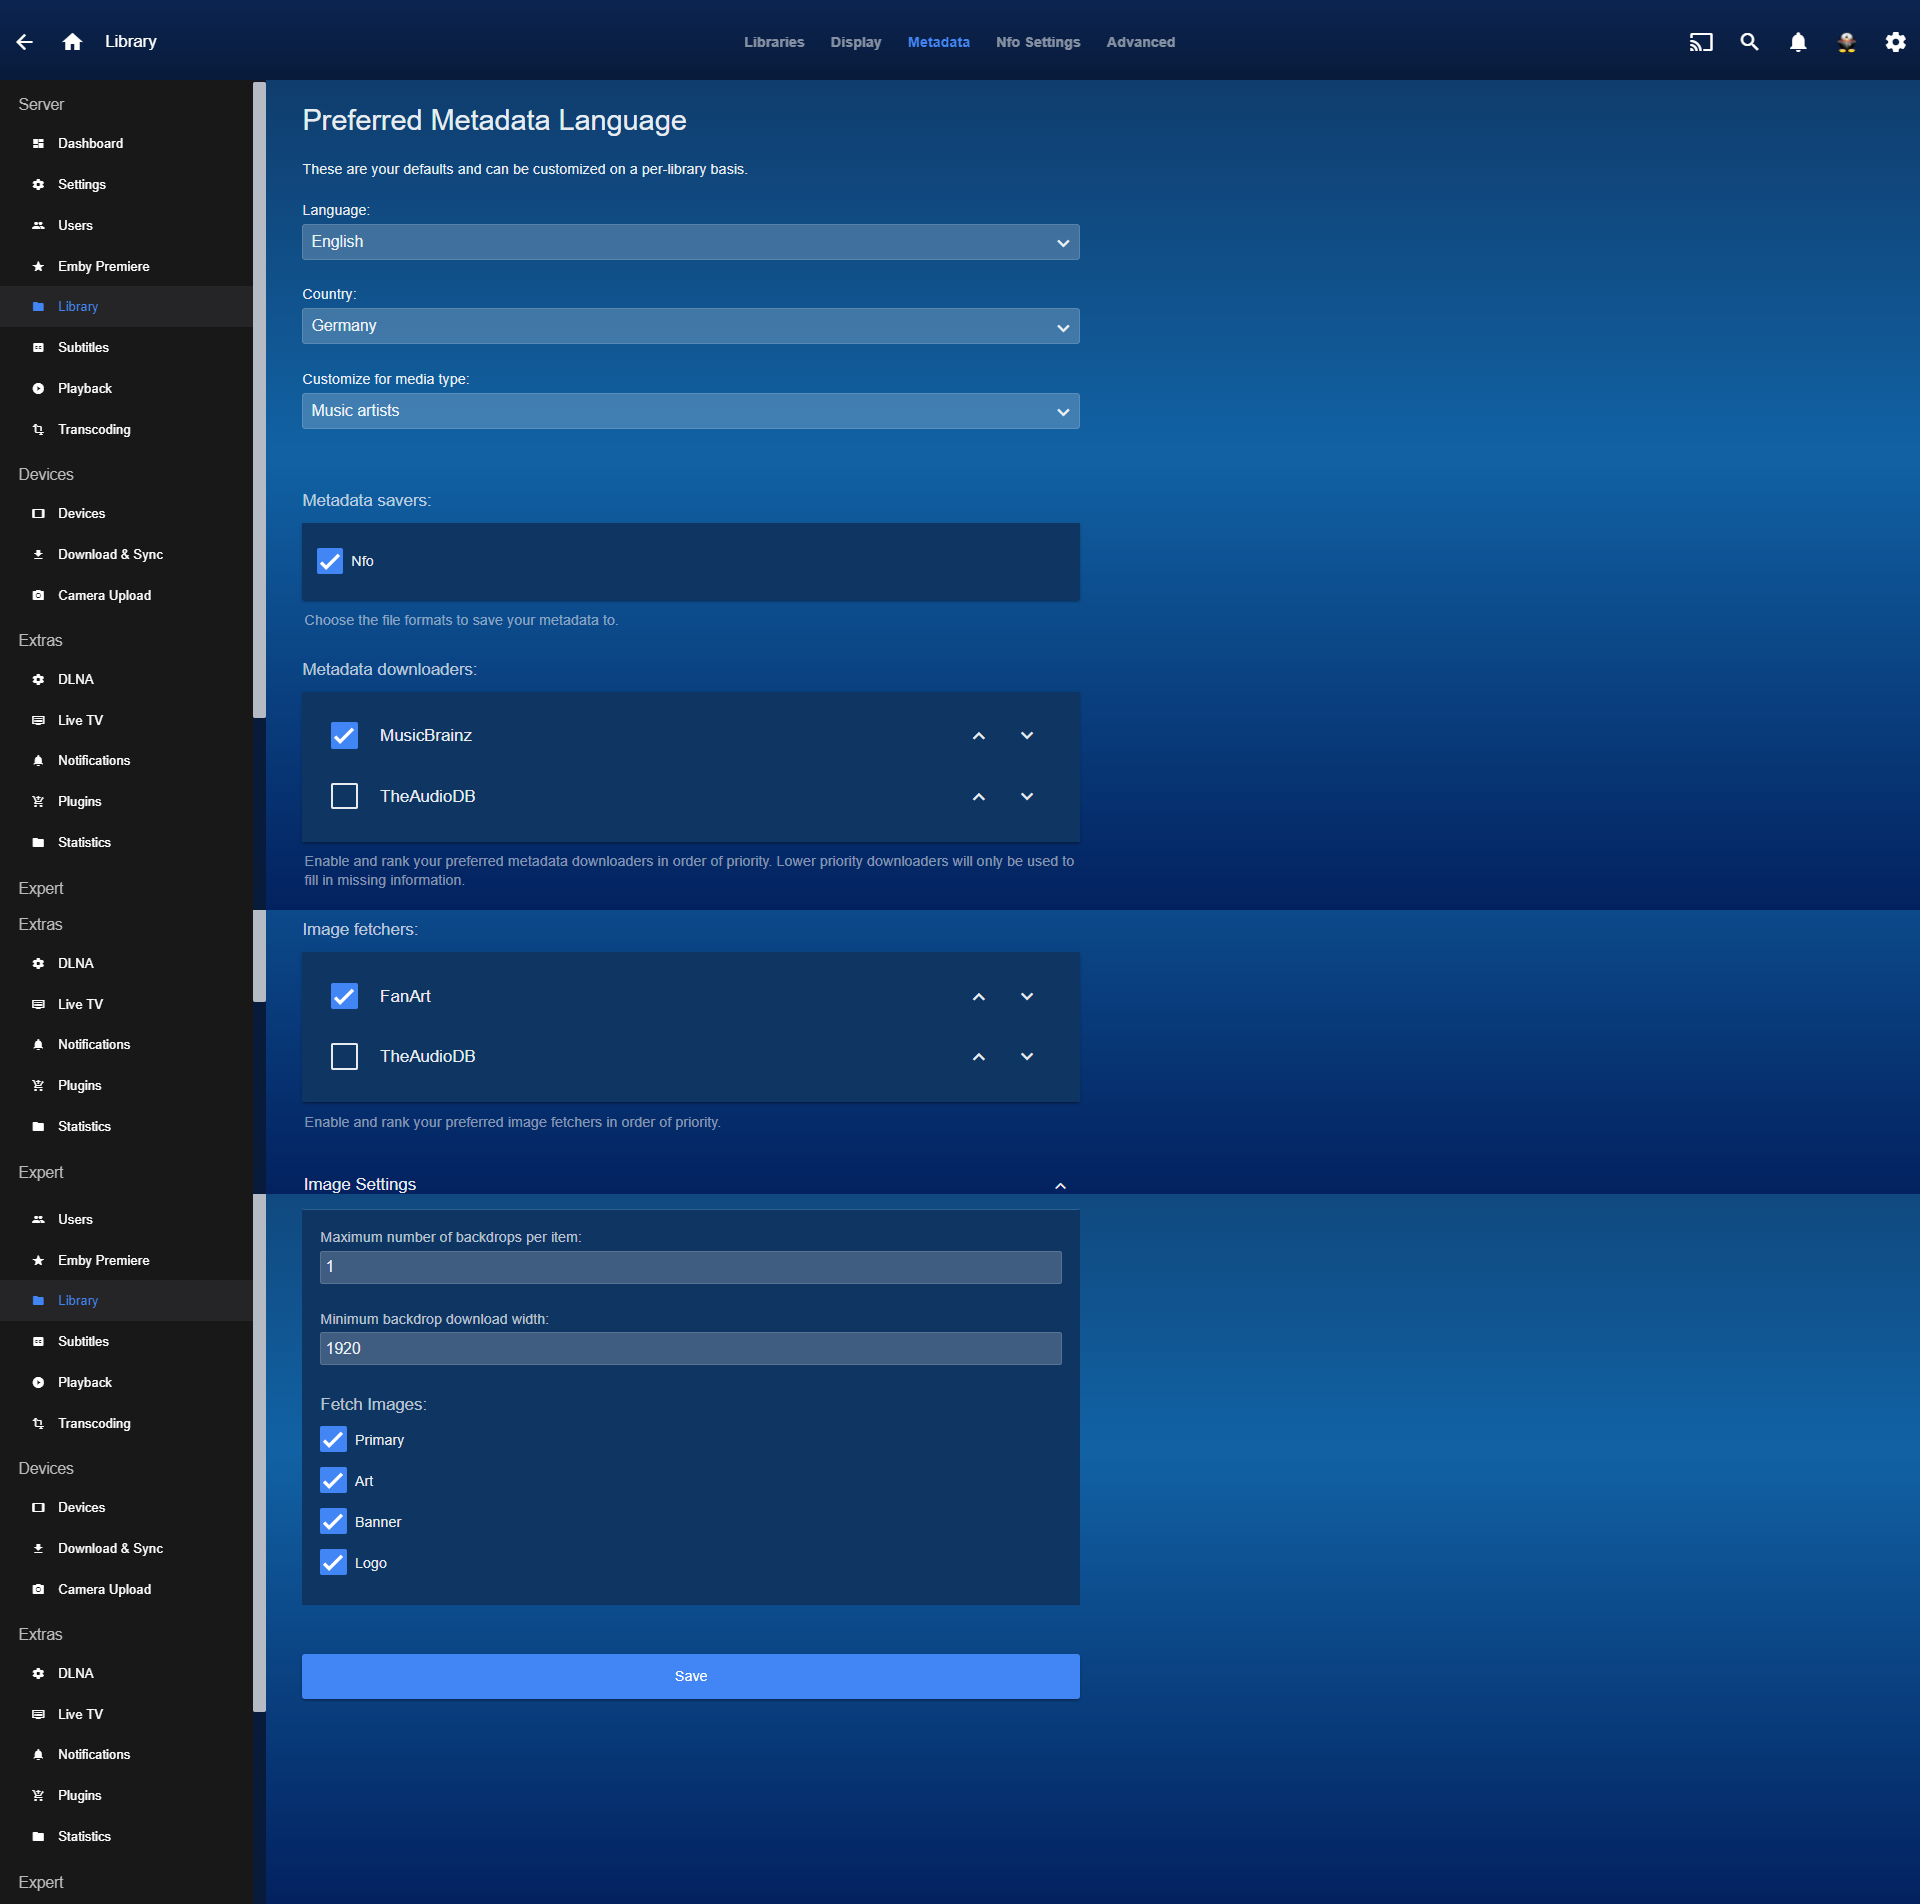Enable TheAudioDB under Image fetchers

point(344,1056)
